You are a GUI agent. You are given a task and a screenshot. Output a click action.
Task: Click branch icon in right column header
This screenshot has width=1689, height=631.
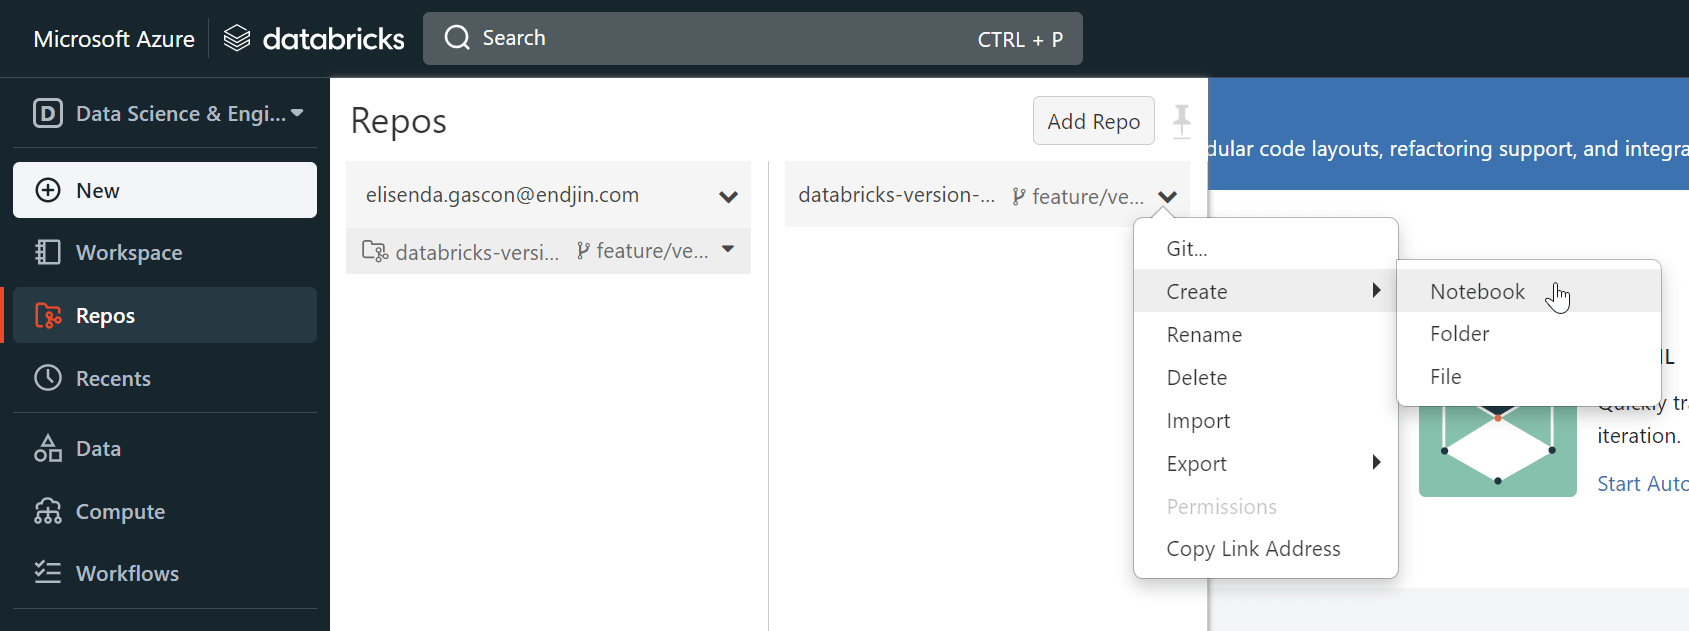pyautogui.click(x=1018, y=196)
